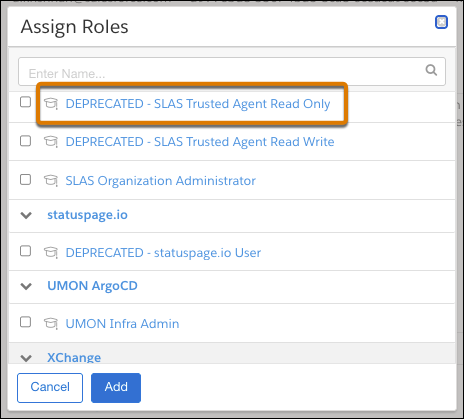Click role icon beside SLAS Trusted Agent Read Only
This screenshot has height=419, width=464.
(51, 103)
